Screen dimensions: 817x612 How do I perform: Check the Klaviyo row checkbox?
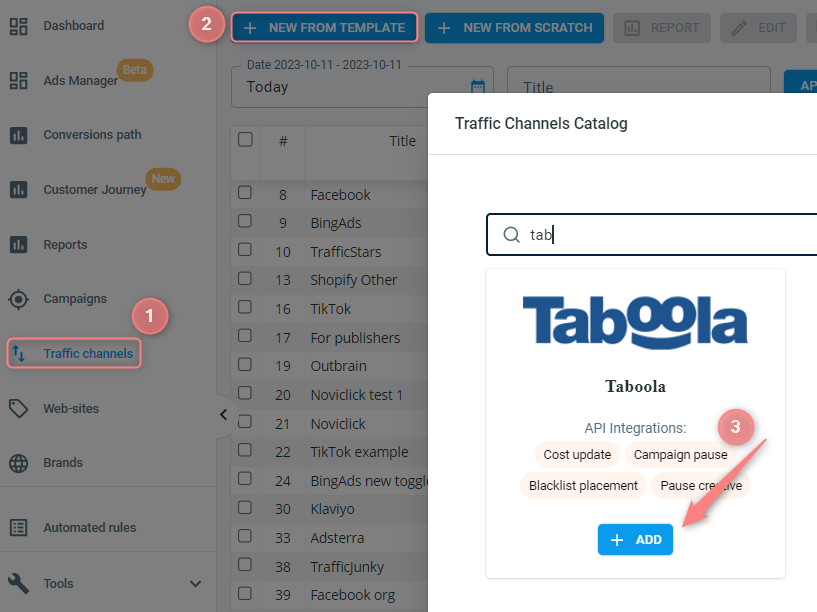pyautogui.click(x=245, y=507)
